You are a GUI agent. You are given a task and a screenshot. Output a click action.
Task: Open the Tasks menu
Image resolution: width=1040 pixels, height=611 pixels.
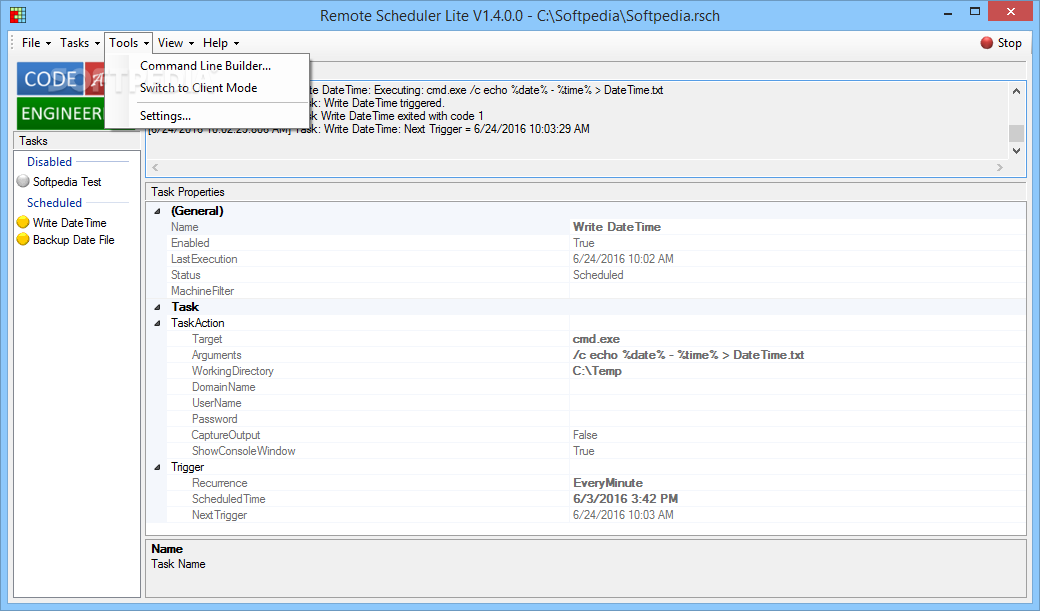80,43
